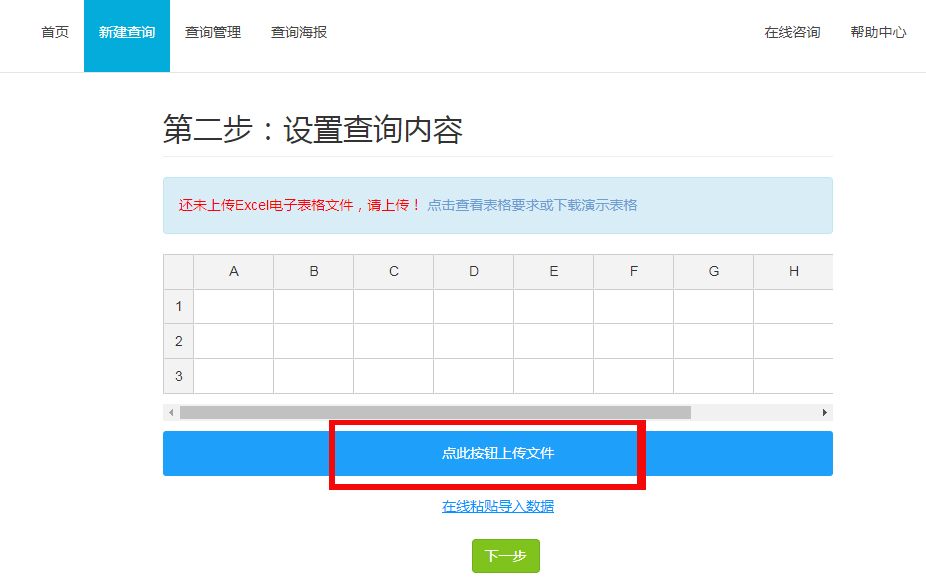This screenshot has width=926, height=581.
Task: Select column header A
Action: pos(234,272)
